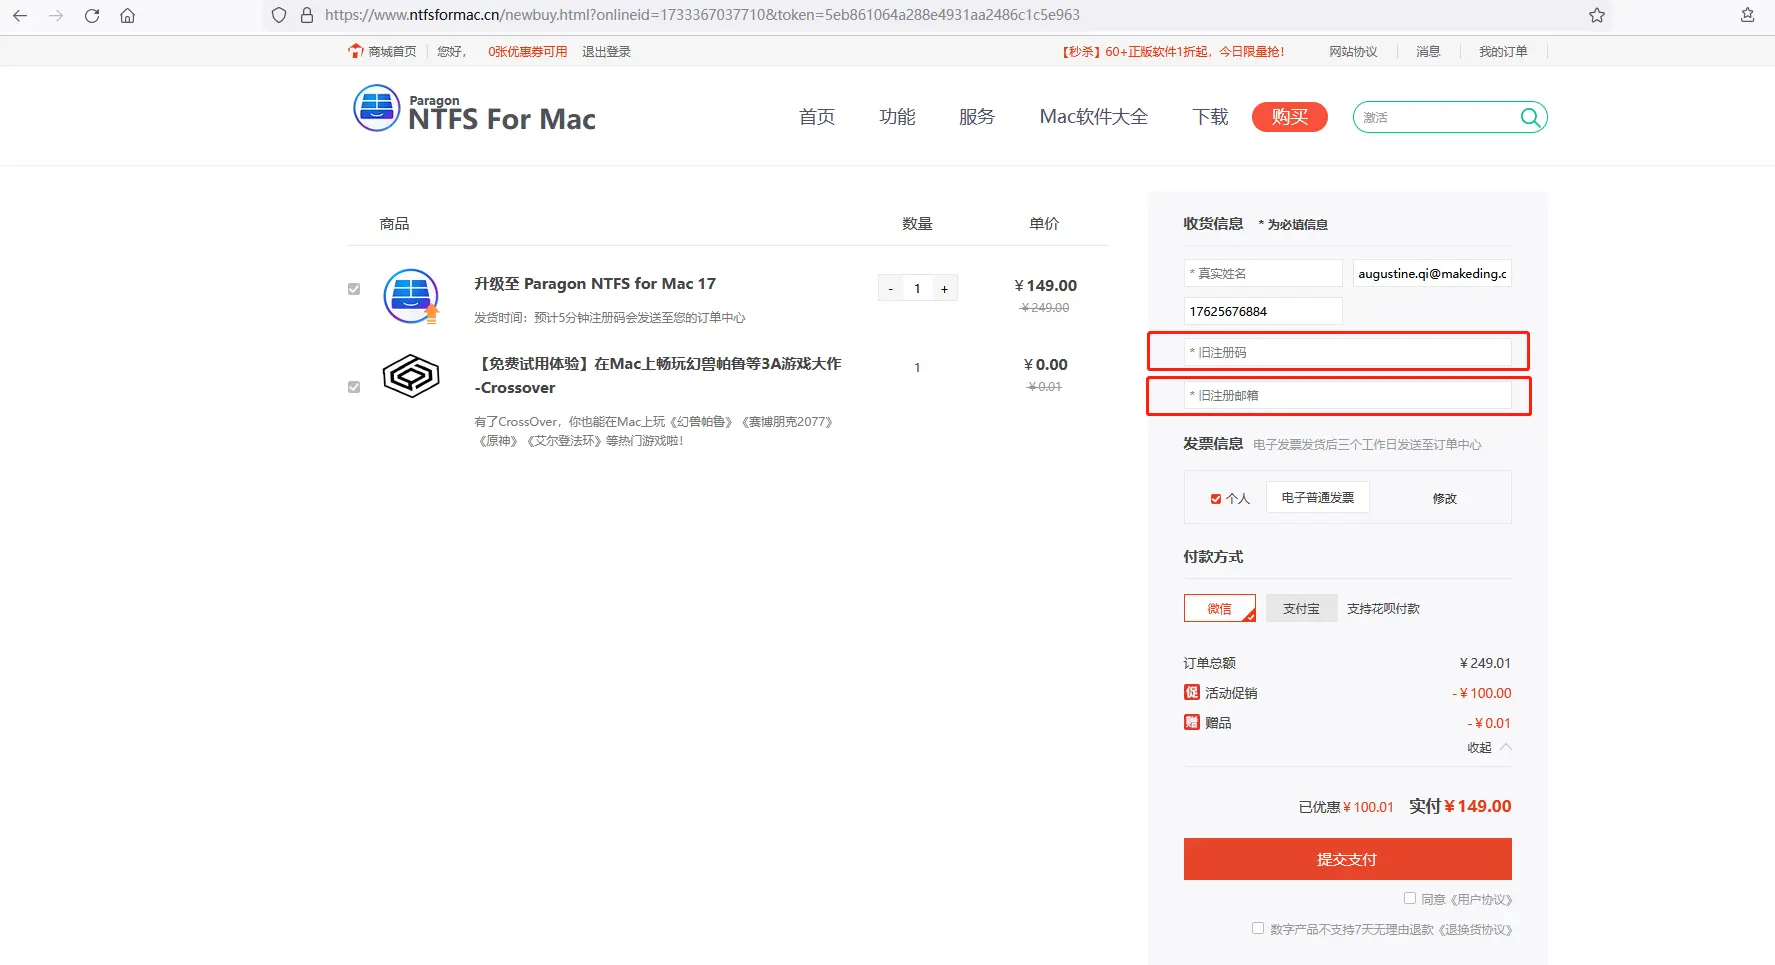
Task: Click the 支持花呗付款 text
Action: point(1383,609)
